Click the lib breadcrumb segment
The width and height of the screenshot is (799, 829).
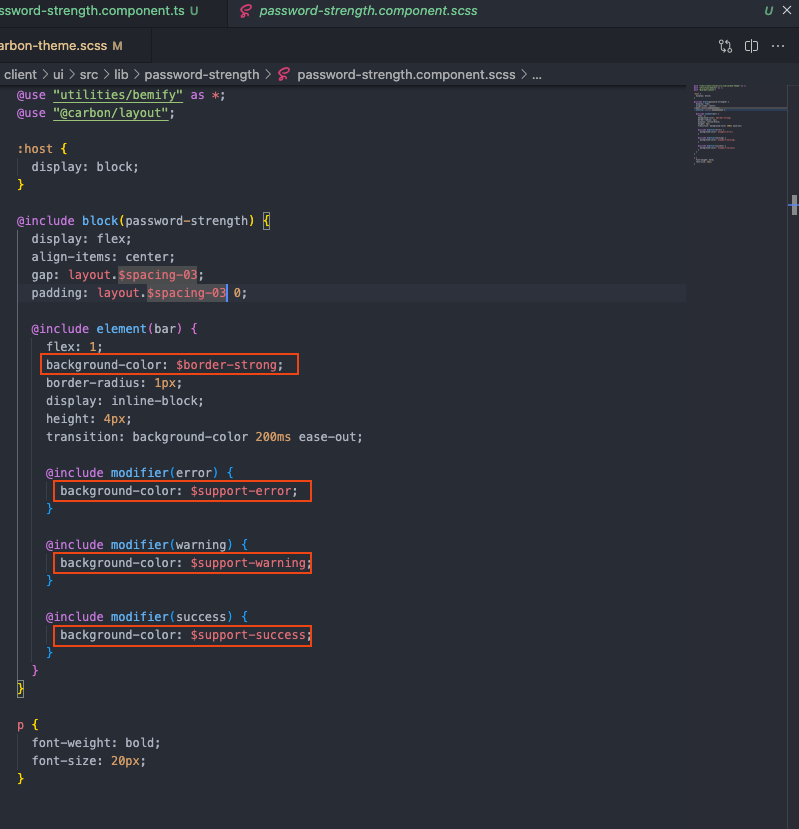(x=122, y=75)
